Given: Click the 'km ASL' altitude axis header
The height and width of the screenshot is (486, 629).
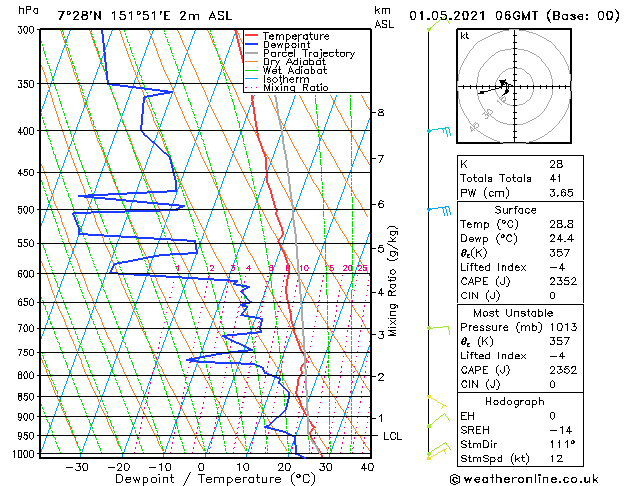Looking at the screenshot, I should pos(384,17).
